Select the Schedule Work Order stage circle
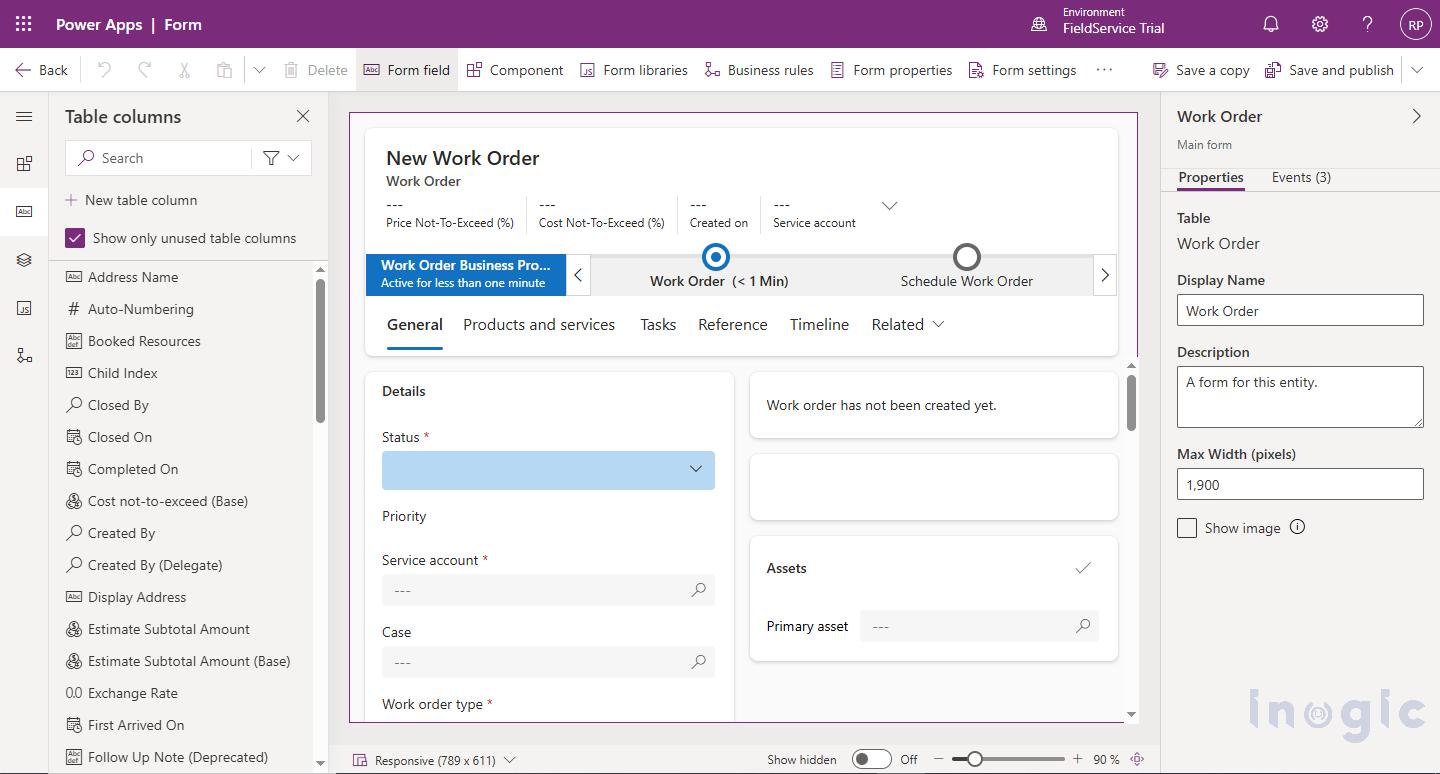The width and height of the screenshot is (1440, 774). [966, 257]
